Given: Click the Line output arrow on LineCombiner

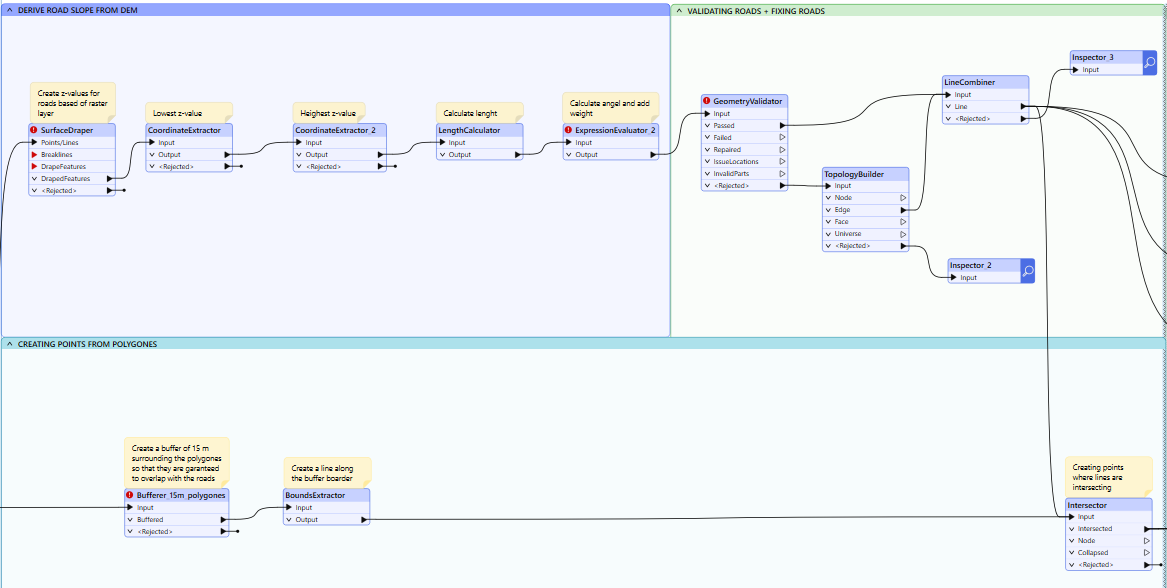Looking at the screenshot, I should coord(1023,106).
